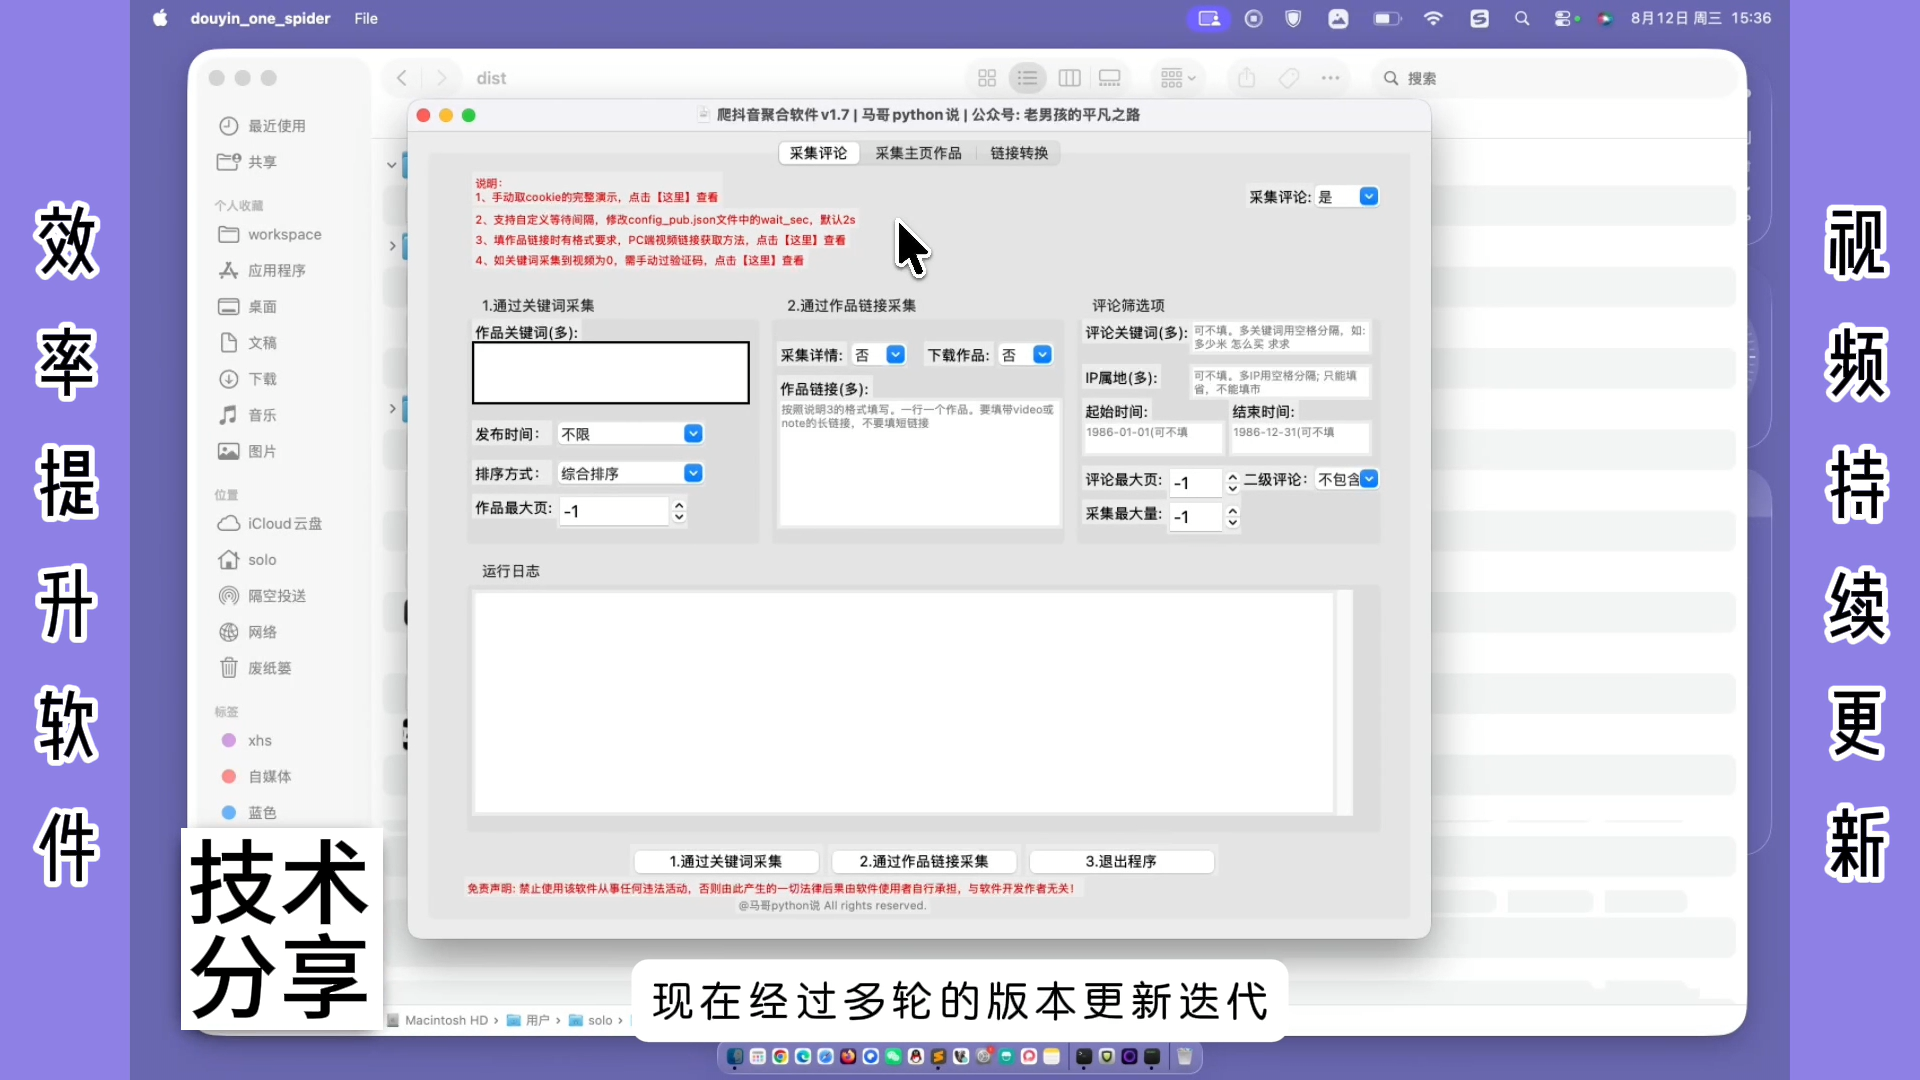Select workspace in the Finder sidebar
The image size is (1920, 1080).
[284, 234]
